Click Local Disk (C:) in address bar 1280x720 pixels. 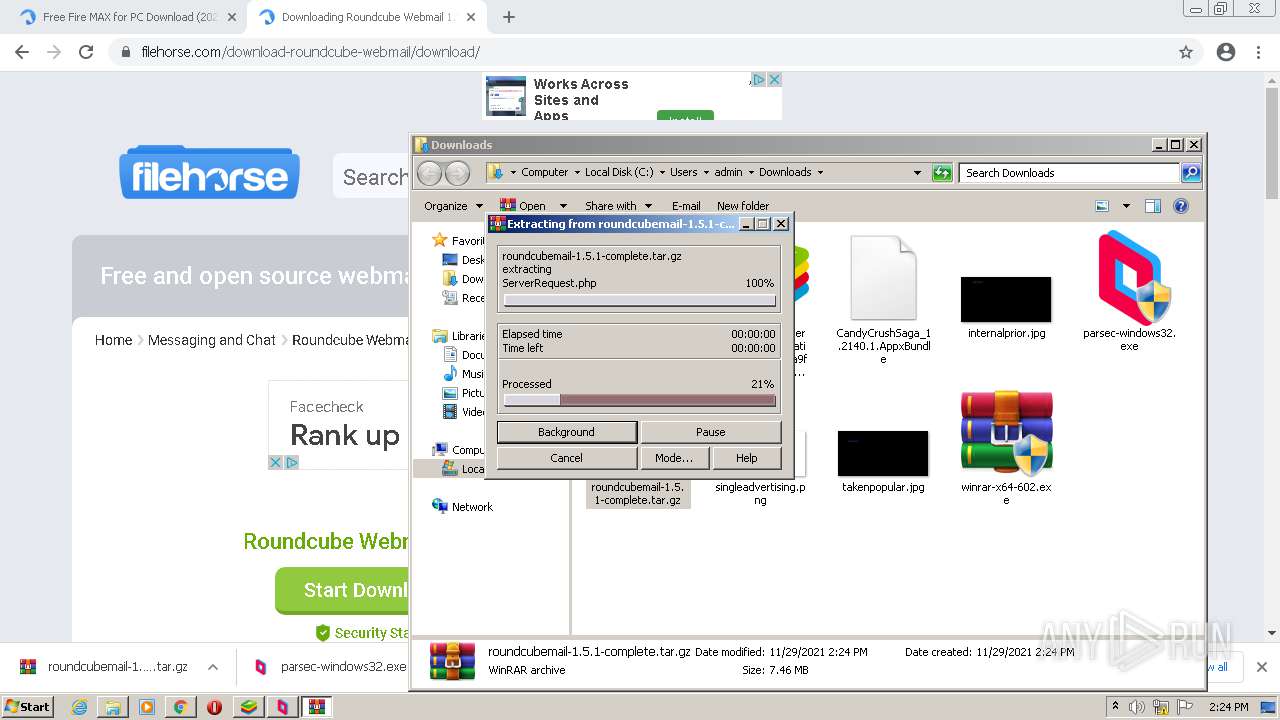click(x=619, y=172)
